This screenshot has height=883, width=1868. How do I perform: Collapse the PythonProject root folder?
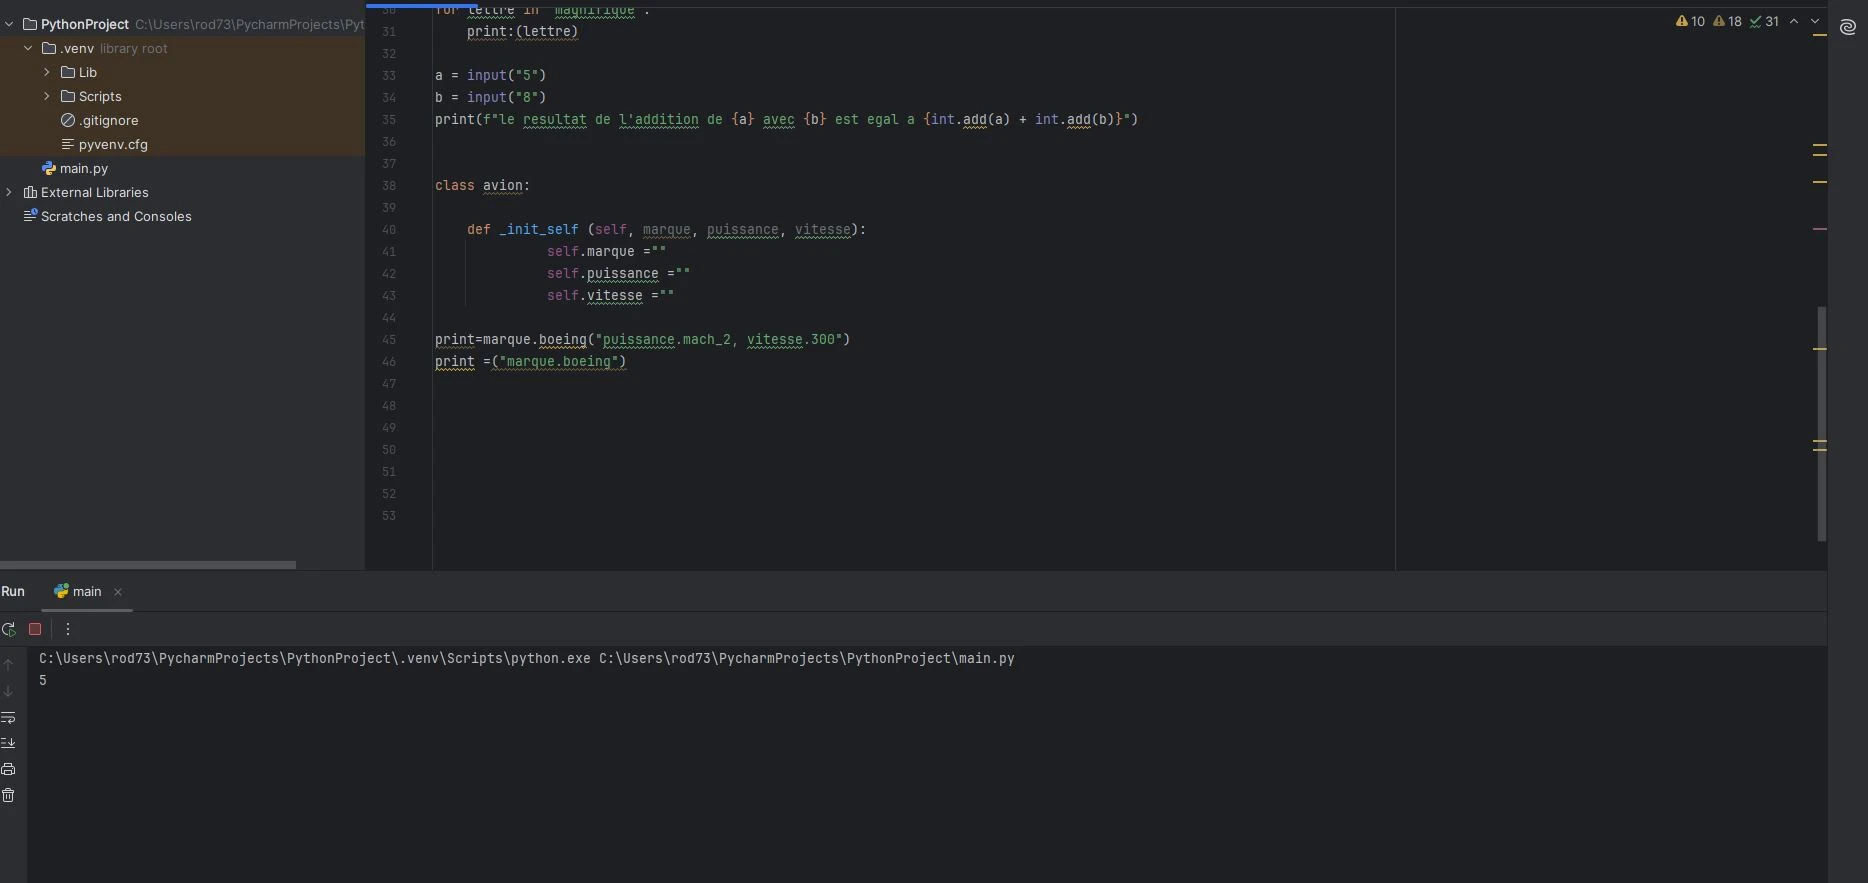[x=9, y=24]
